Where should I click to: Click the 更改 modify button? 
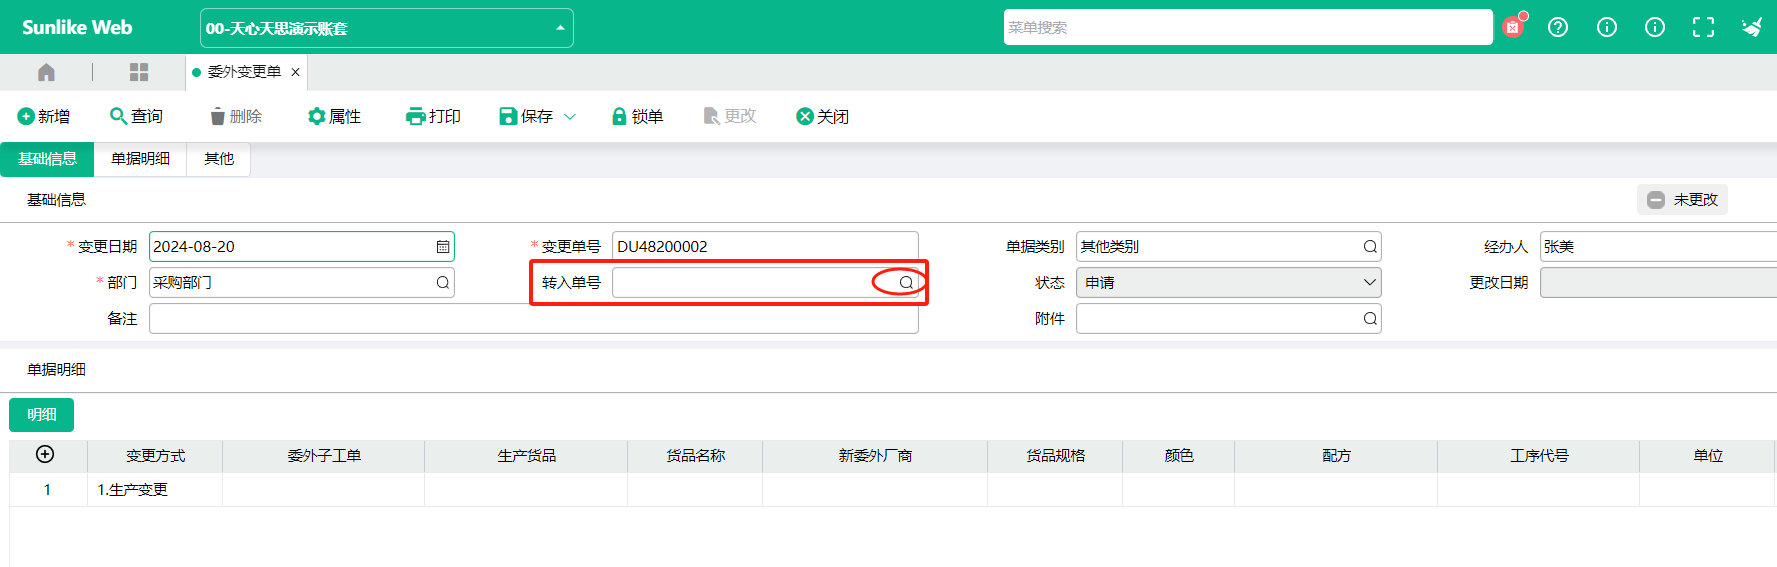730,117
